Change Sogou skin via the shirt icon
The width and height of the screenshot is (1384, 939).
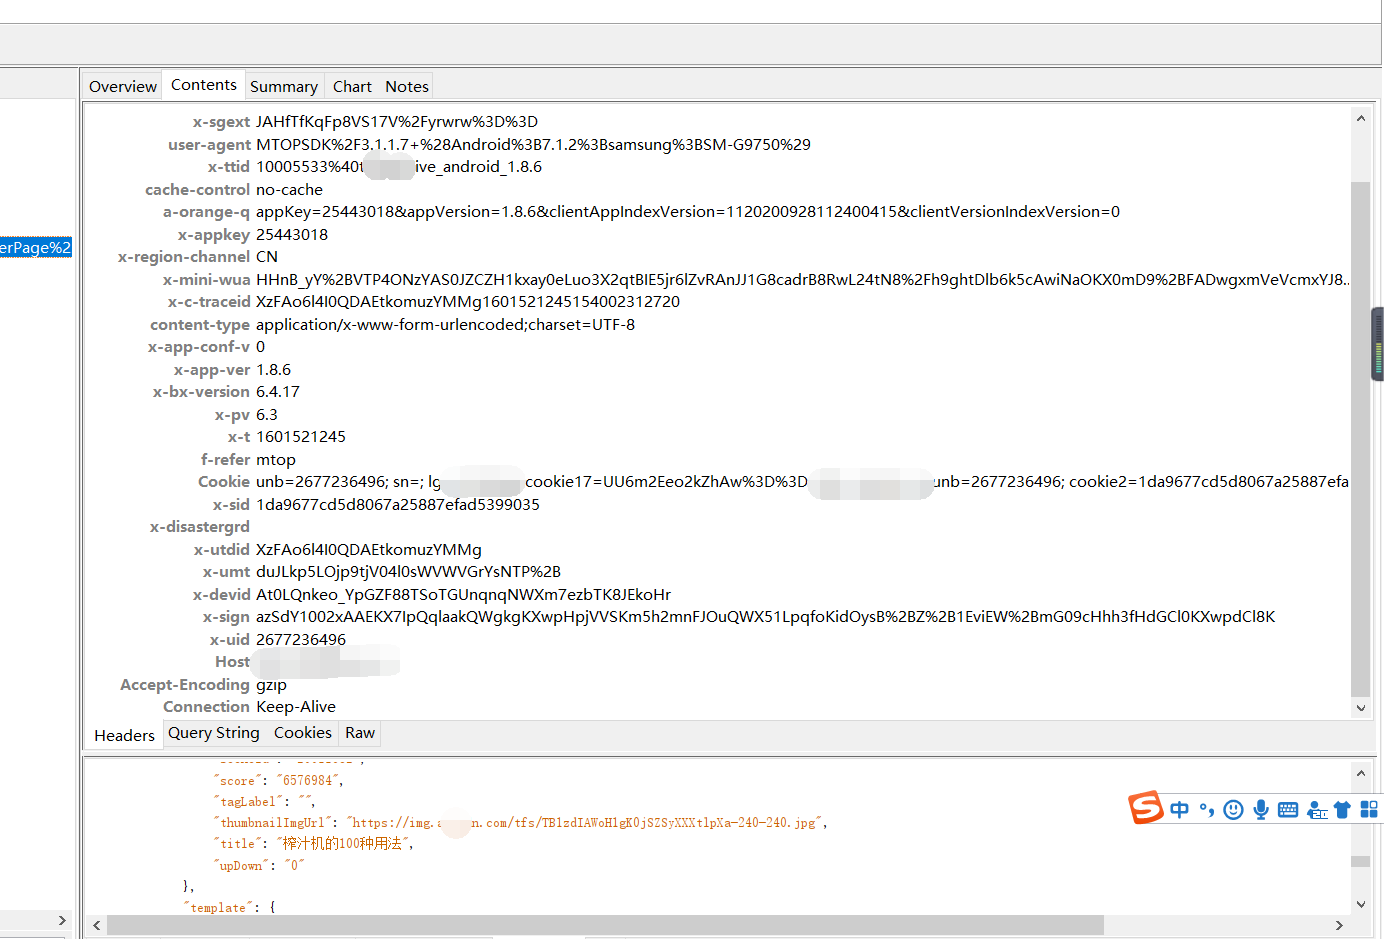click(1342, 809)
